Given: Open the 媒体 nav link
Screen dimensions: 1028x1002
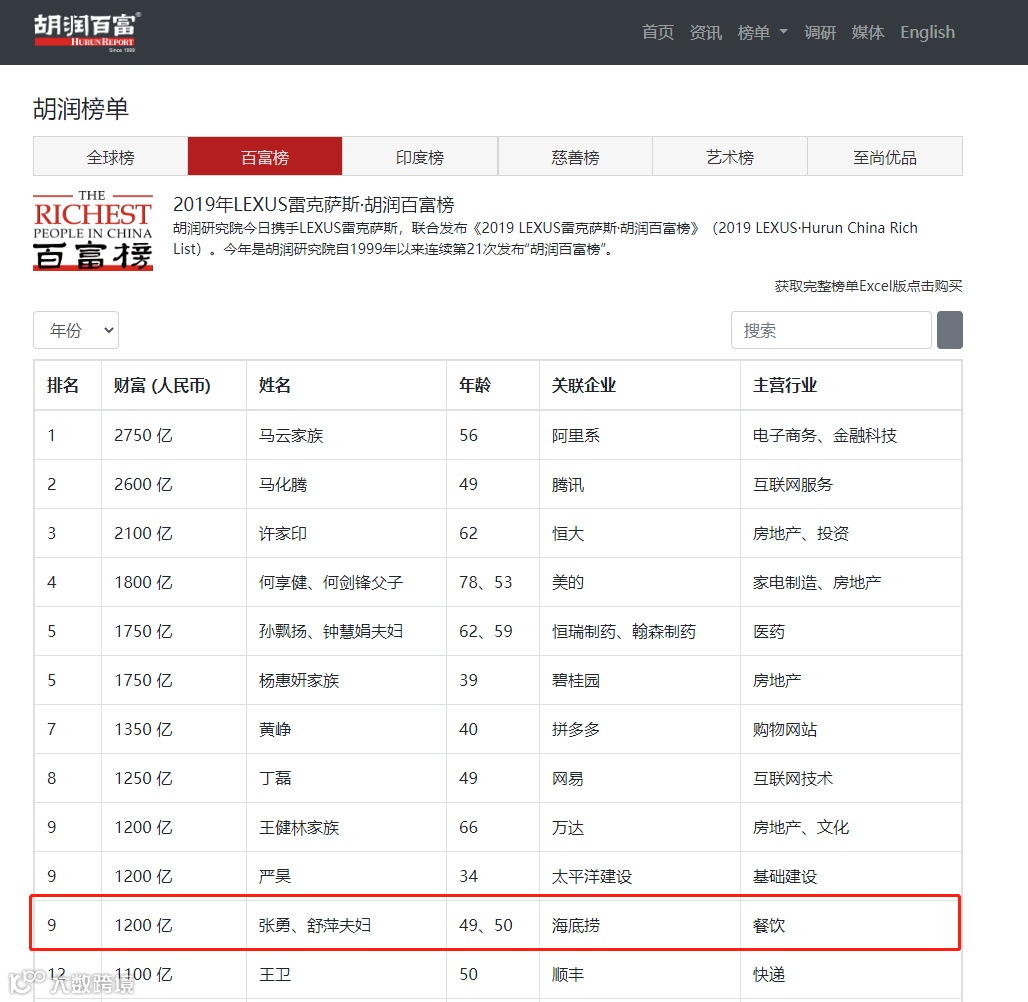Looking at the screenshot, I should [x=867, y=32].
